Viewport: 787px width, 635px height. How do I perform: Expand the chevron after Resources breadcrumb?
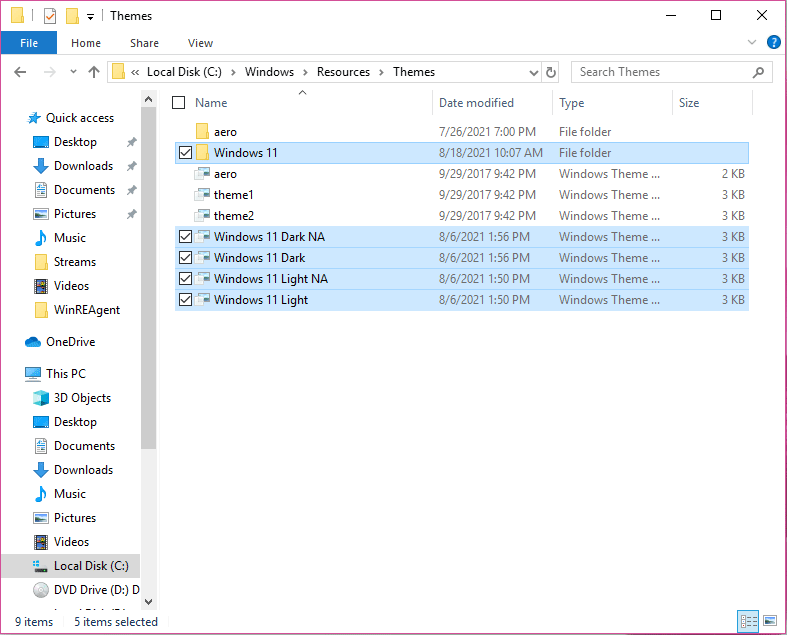pos(381,72)
